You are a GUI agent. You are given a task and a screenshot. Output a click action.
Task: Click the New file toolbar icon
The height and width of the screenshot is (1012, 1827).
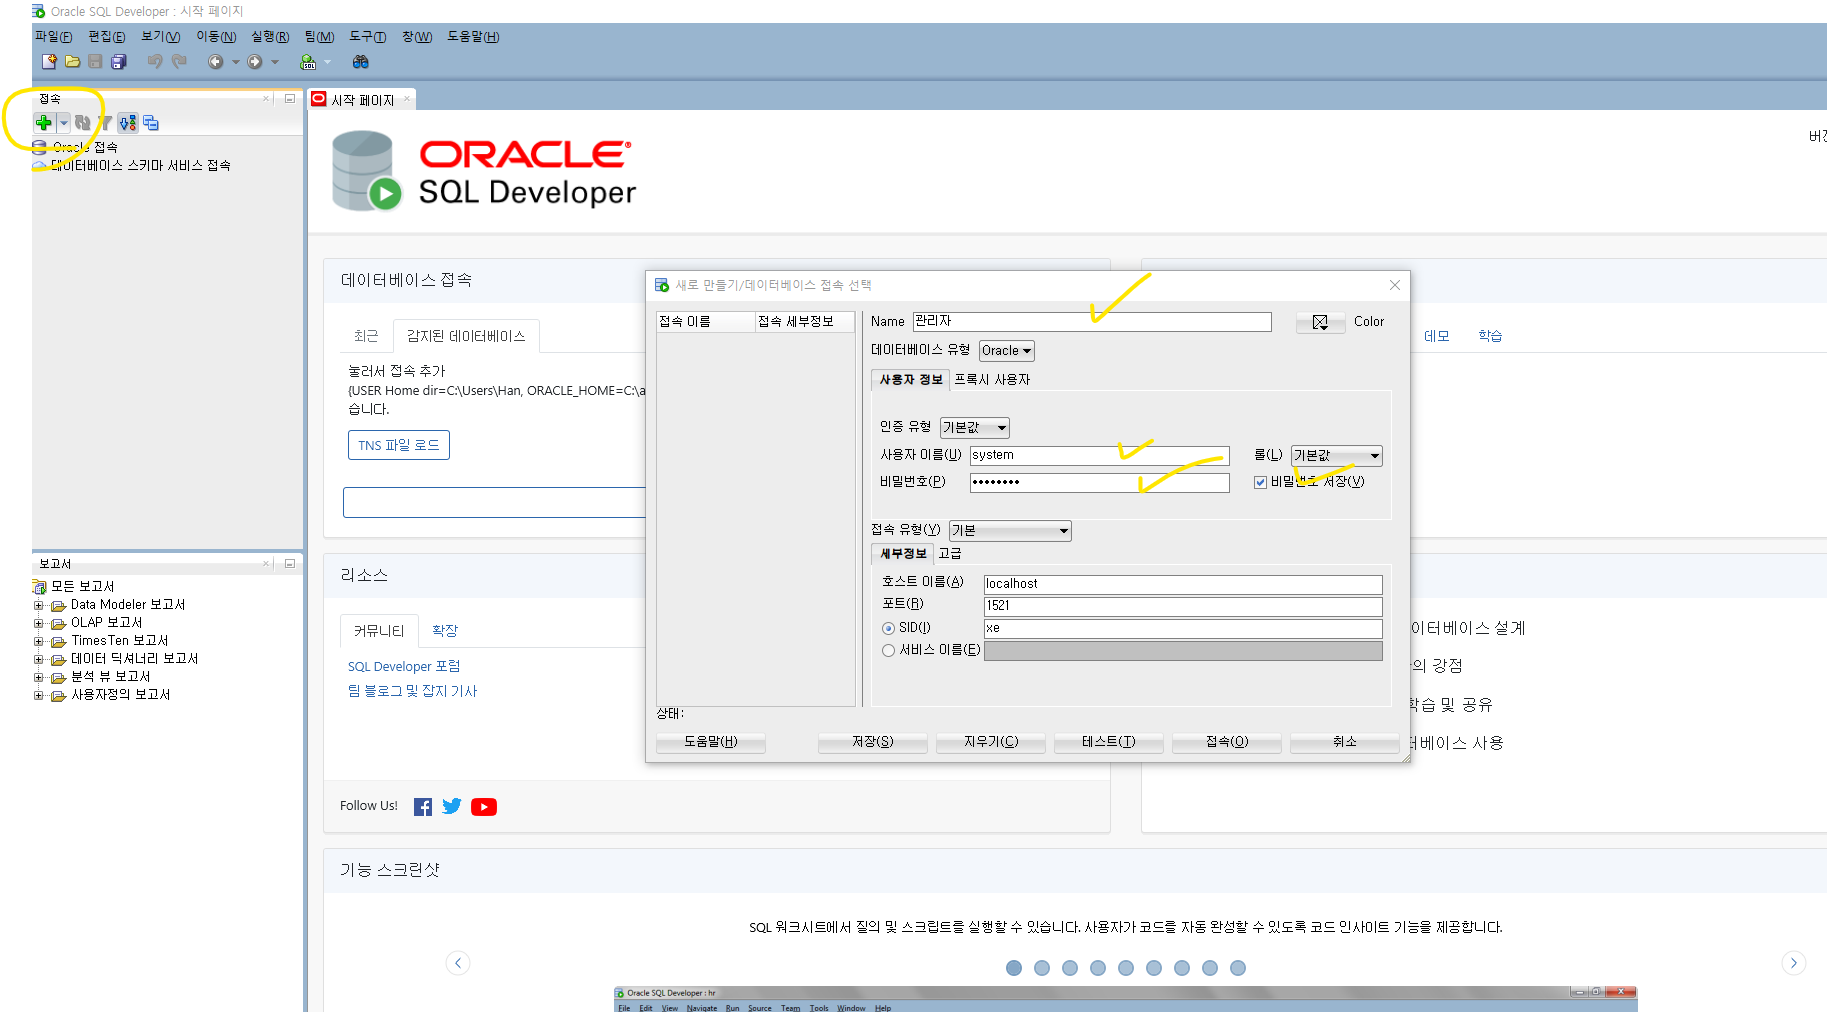tap(49, 62)
